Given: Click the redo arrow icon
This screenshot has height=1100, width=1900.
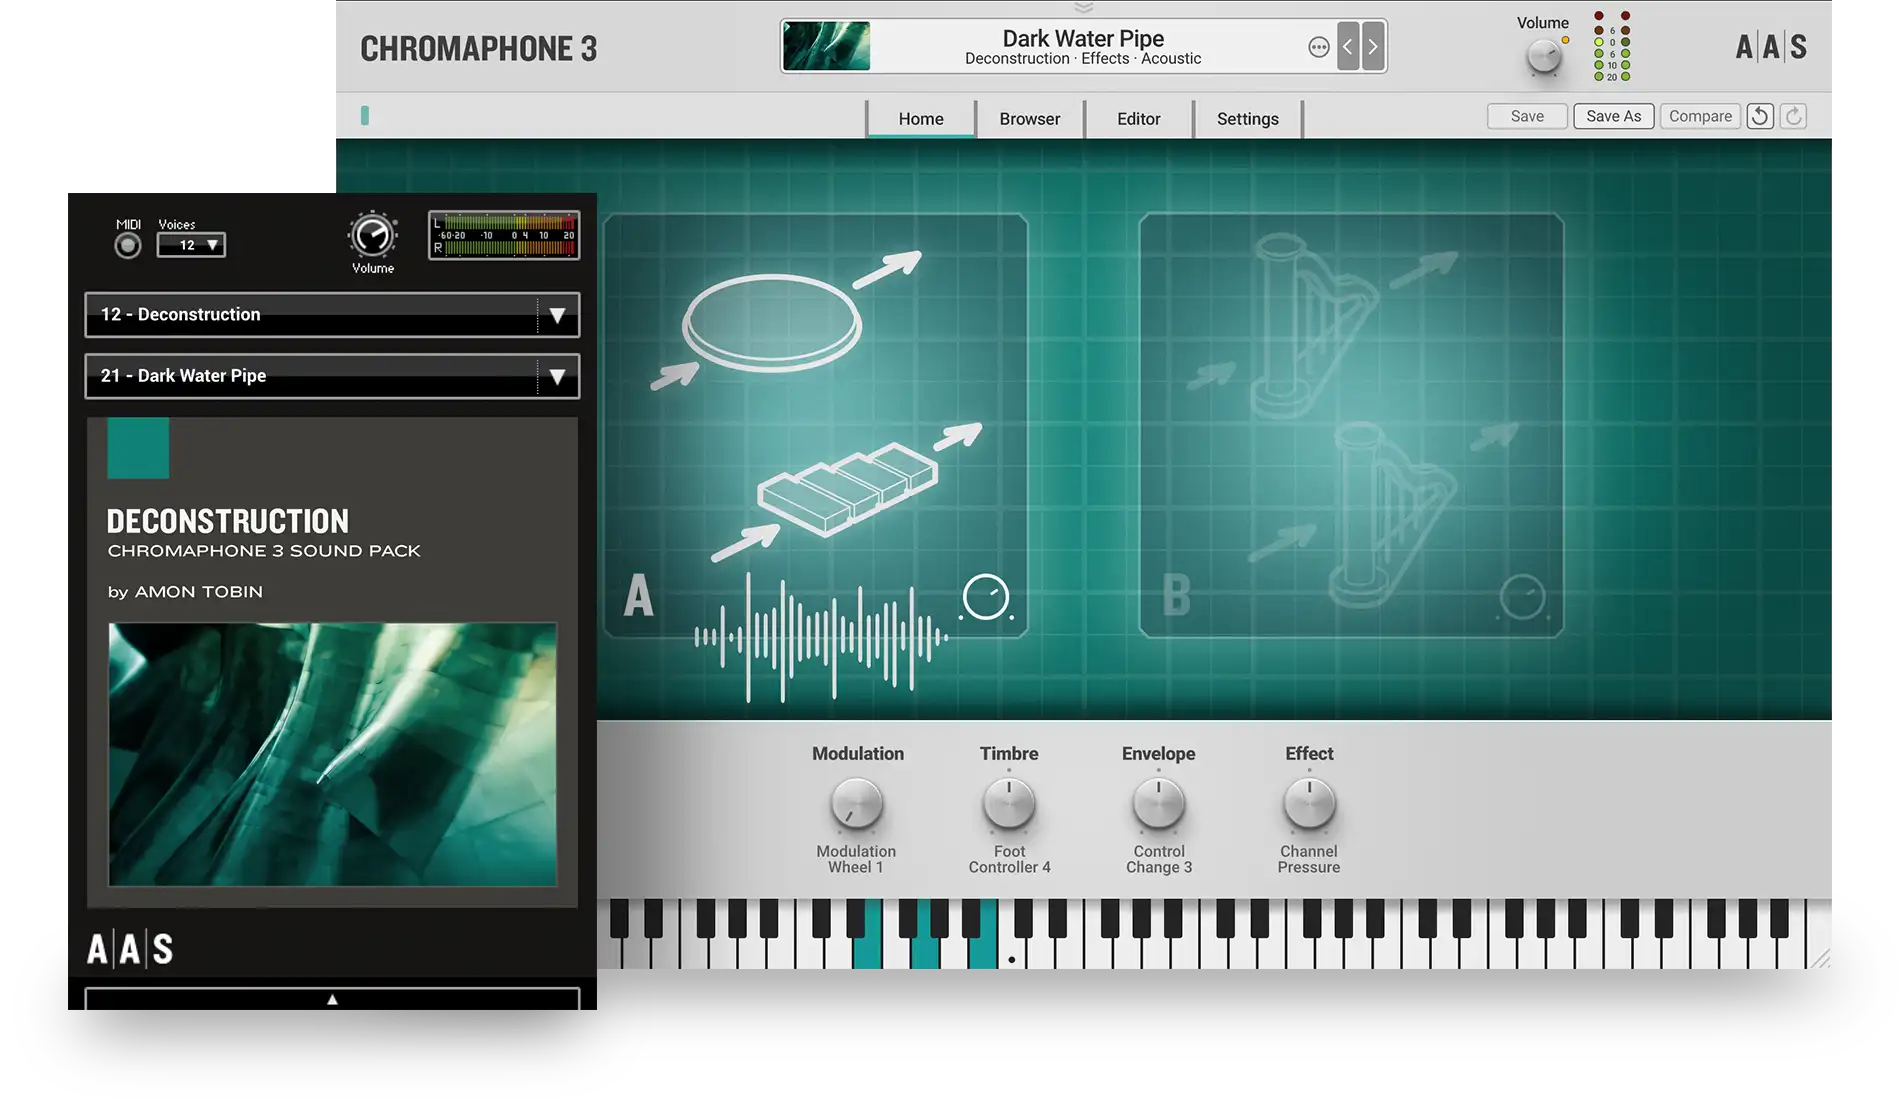Looking at the screenshot, I should tap(1794, 116).
